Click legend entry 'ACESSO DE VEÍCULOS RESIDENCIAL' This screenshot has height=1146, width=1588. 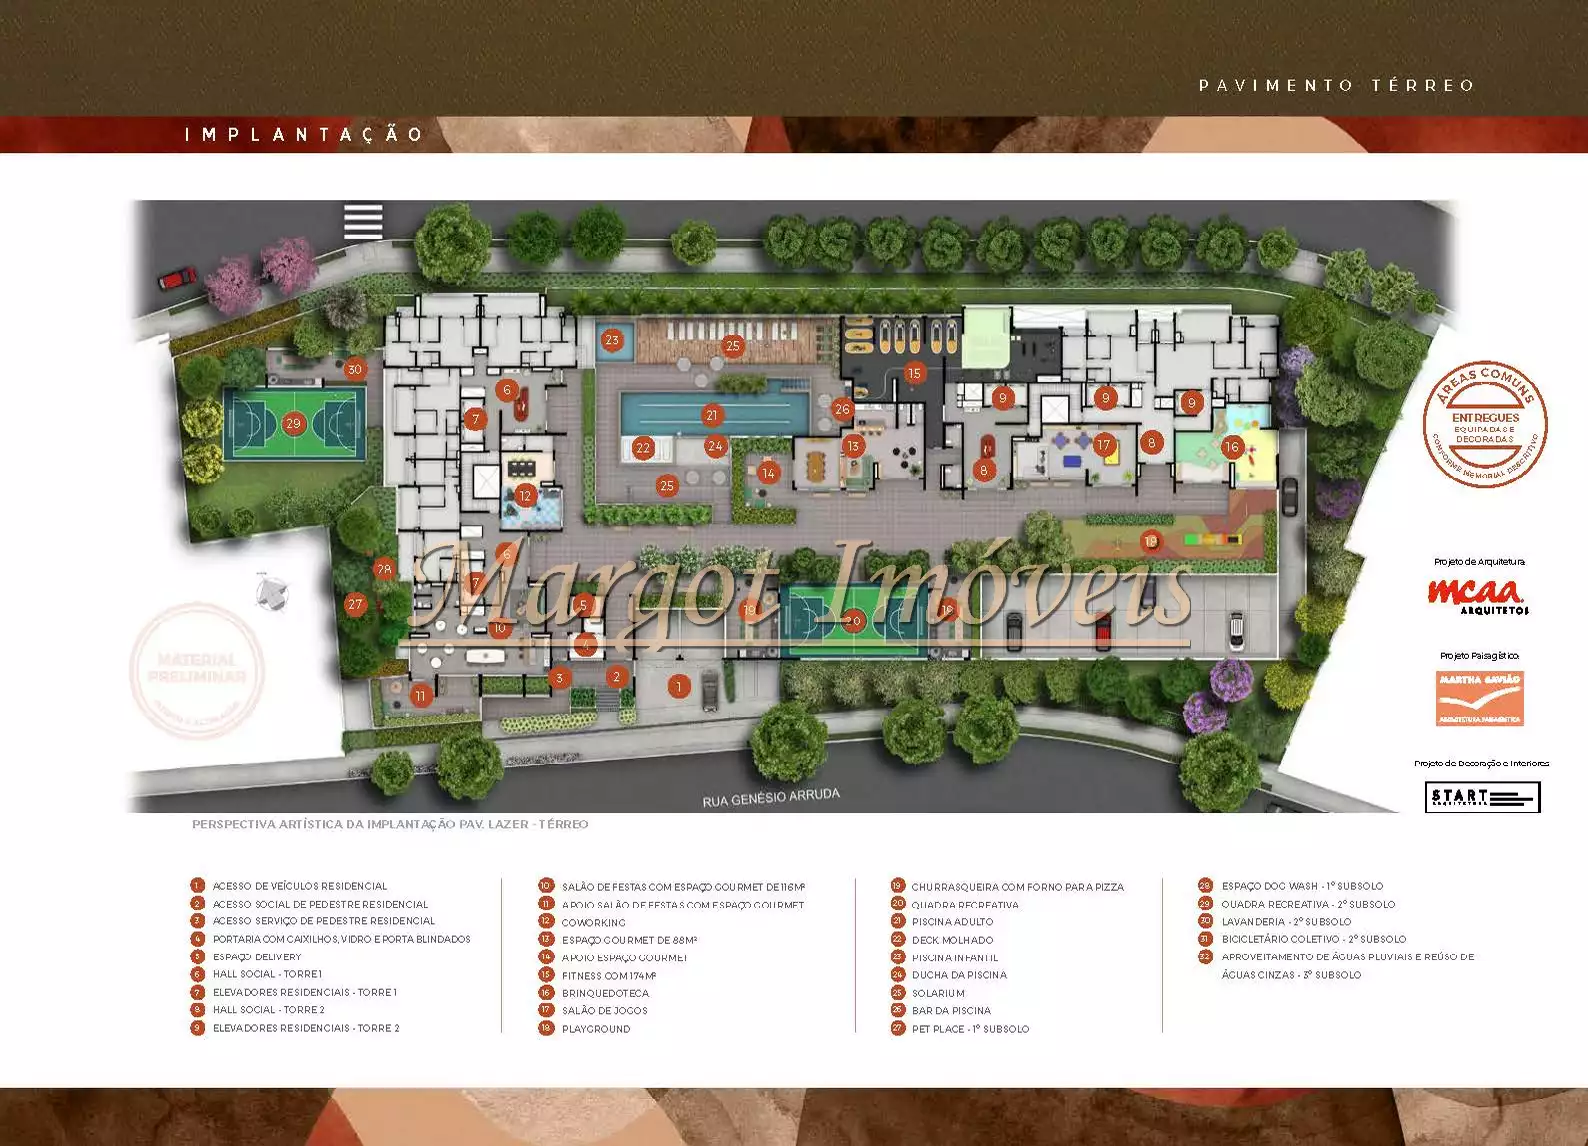coord(300,886)
